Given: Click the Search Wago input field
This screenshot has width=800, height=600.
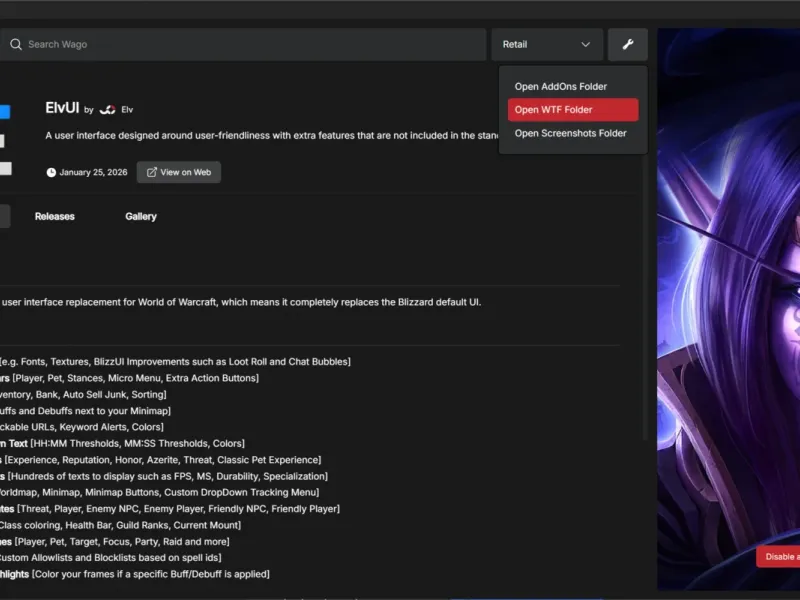Looking at the screenshot, I should tap(242, 44).
